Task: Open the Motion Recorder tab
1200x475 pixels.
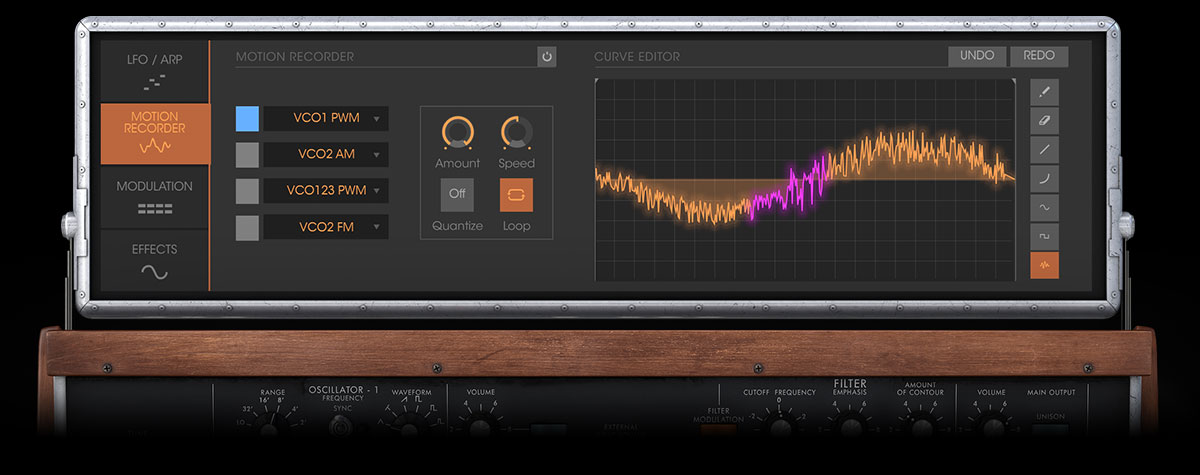Action: point(155,133)
